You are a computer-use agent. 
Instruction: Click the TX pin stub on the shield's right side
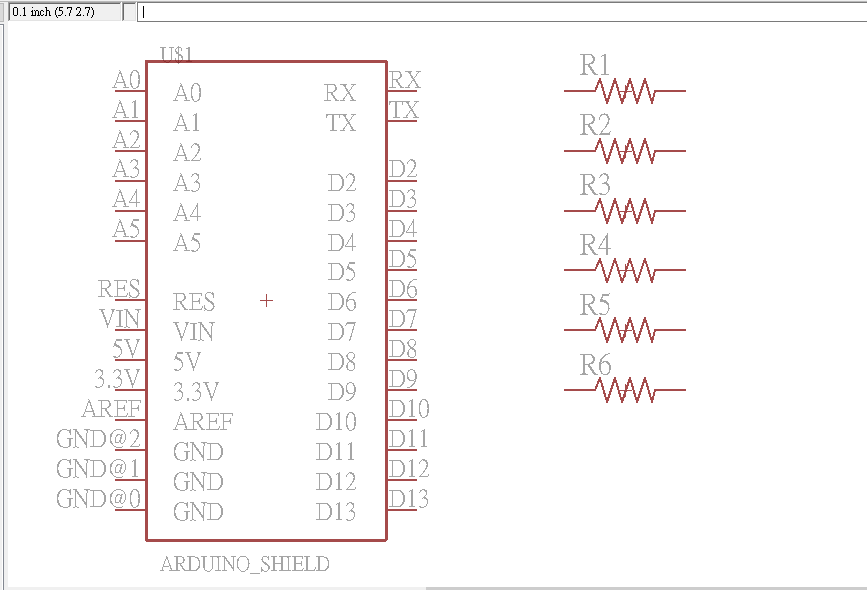[x=402, y=121]
